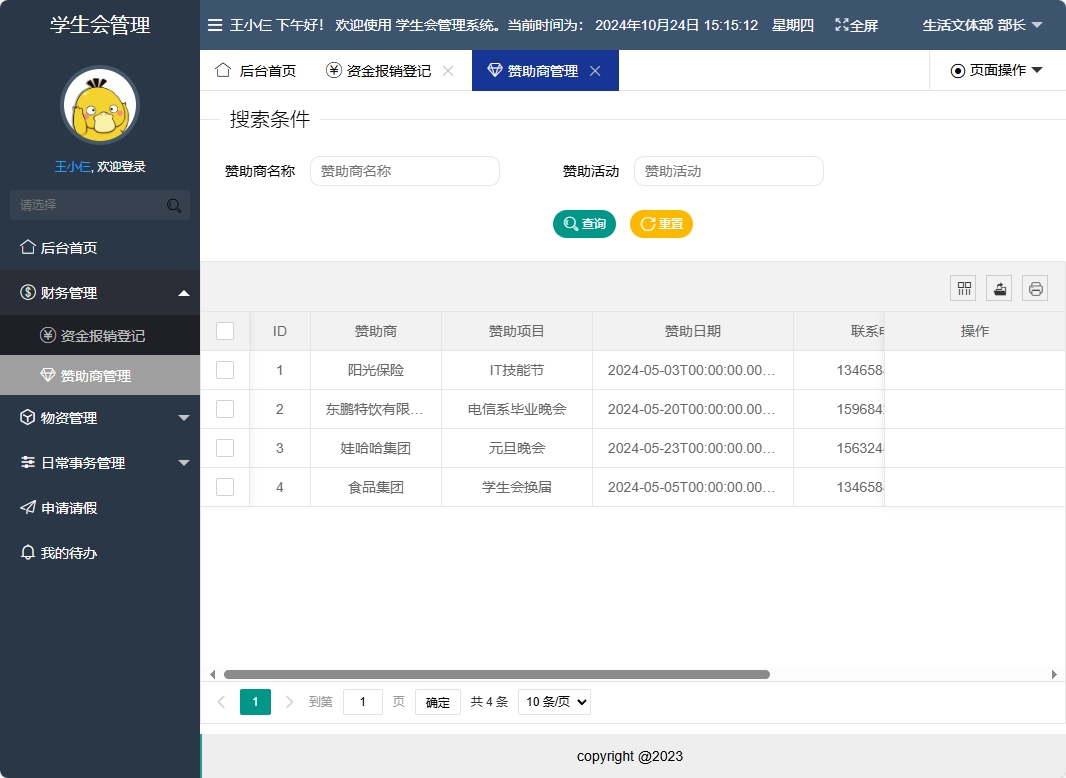Click inside the 赞助商名称 input field
The image size is (1066, 778).
404,171
